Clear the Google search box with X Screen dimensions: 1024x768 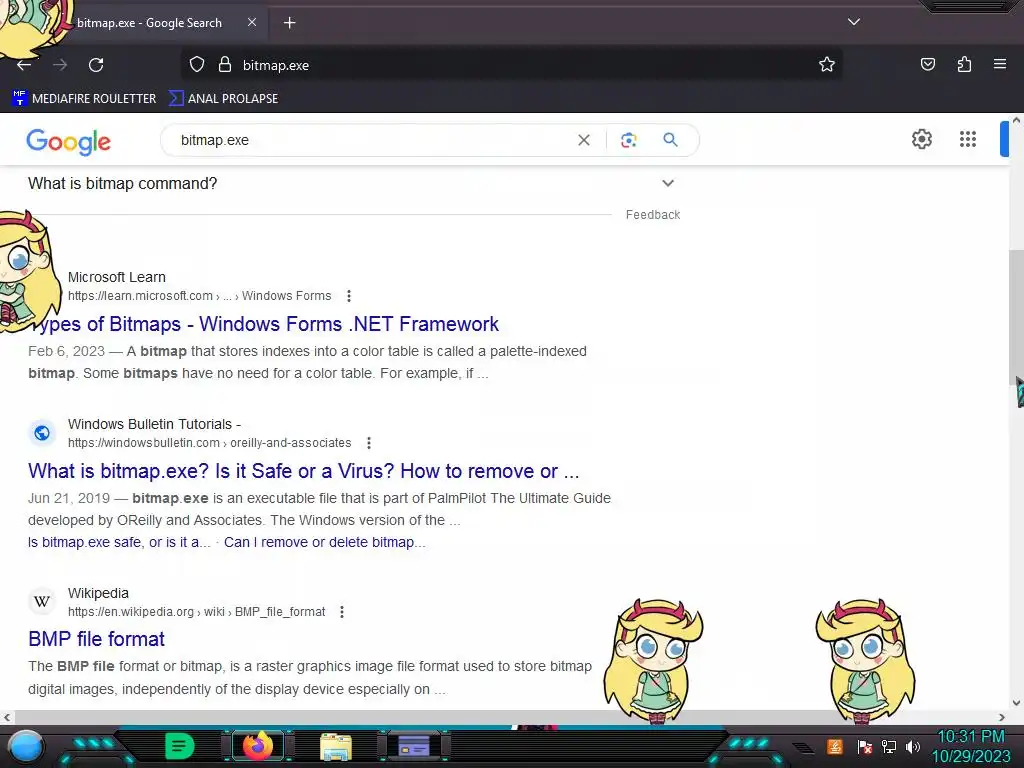click(x=584, y=140)
